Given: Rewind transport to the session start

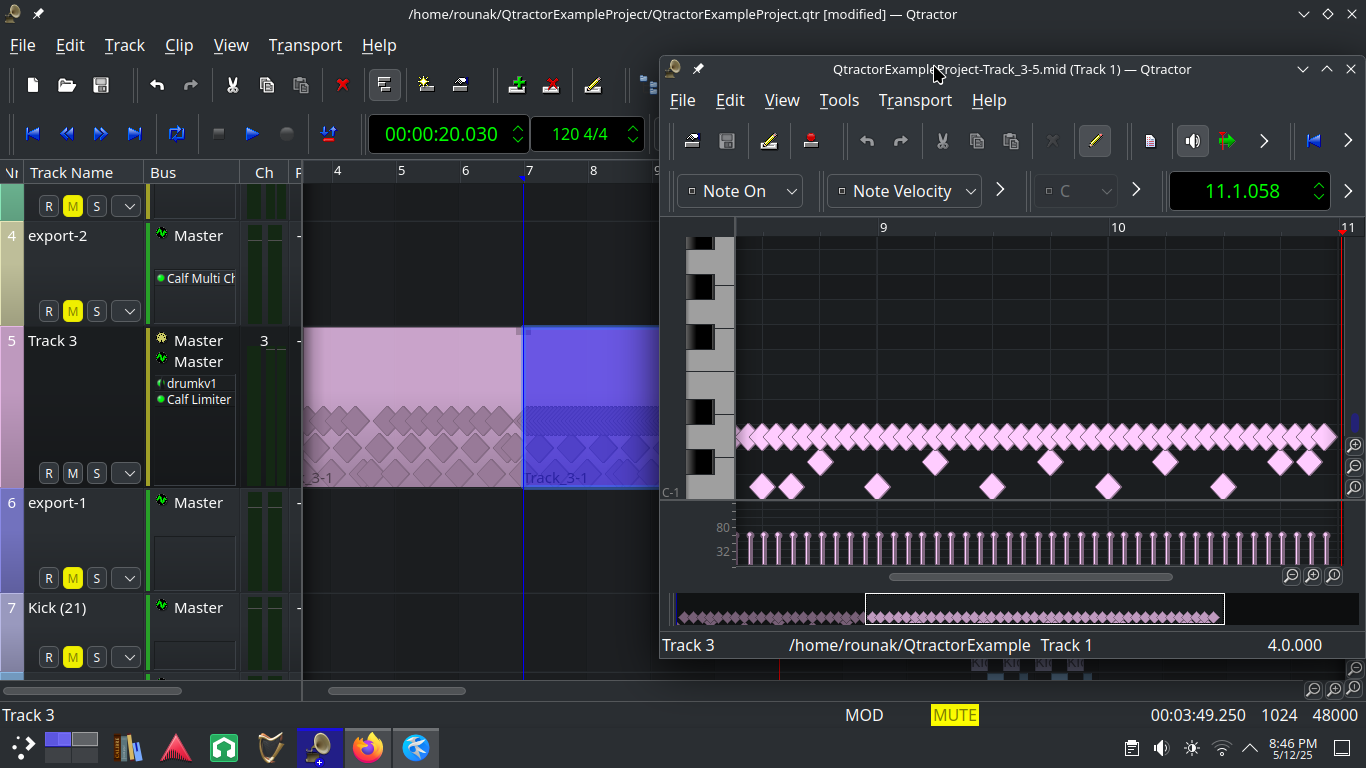Looking at the screenshot, I should pos(32,134).
